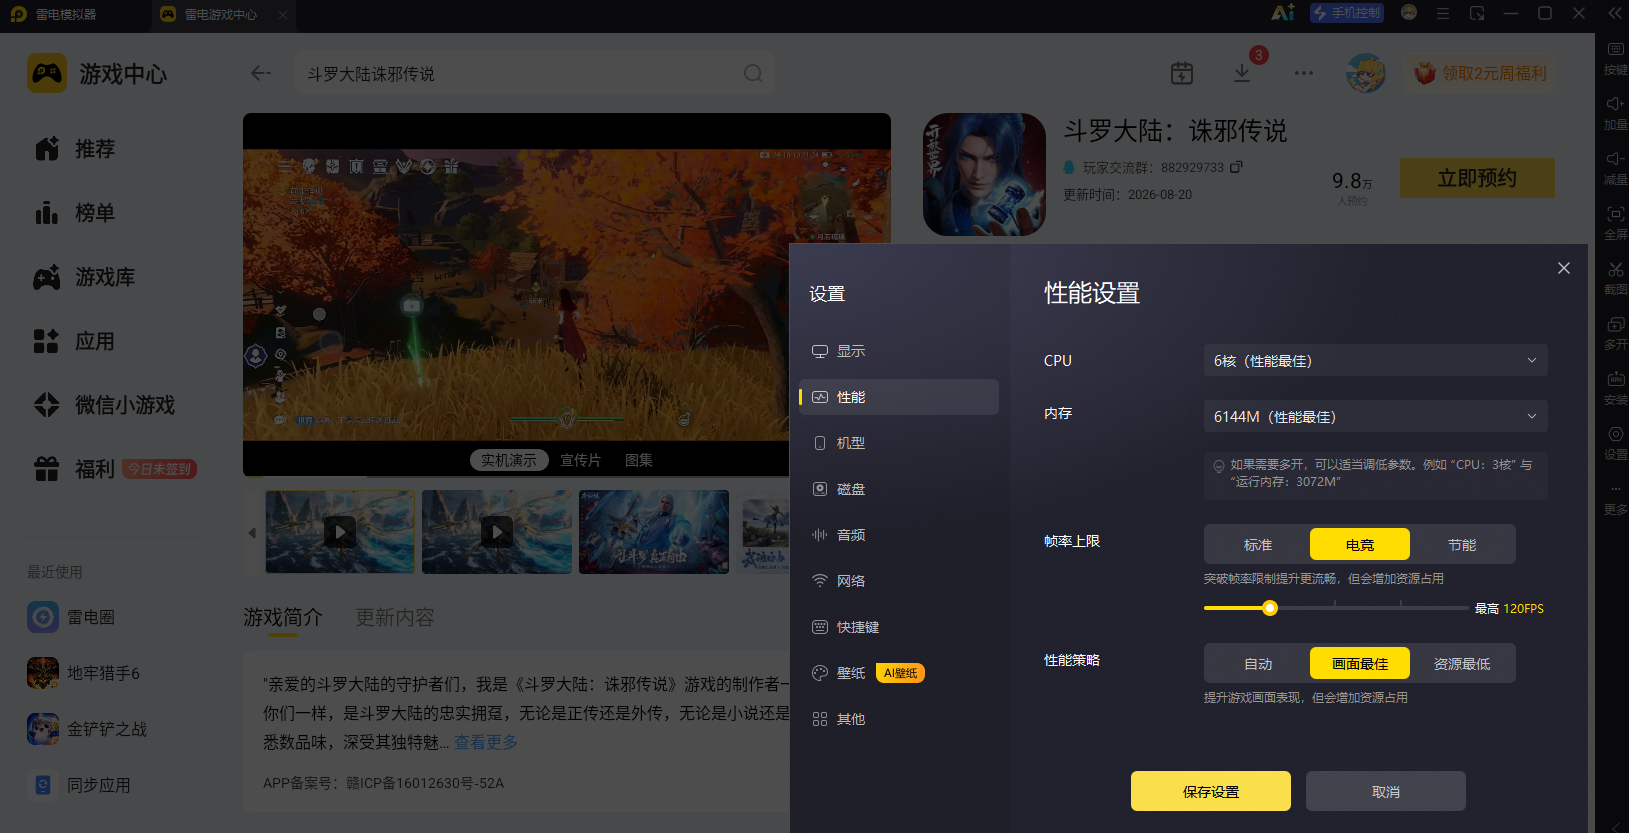Go to 微信小游戏 in the left navigation

(104, 405)
